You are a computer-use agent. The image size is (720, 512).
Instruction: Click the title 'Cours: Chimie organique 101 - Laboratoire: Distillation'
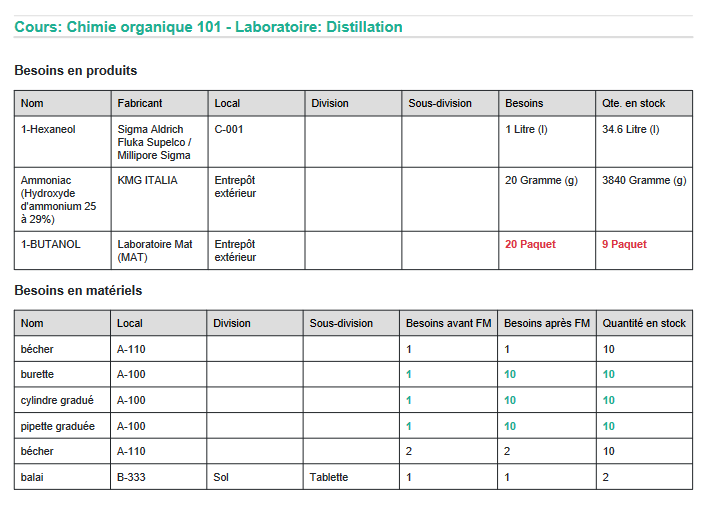pos(208,27)
